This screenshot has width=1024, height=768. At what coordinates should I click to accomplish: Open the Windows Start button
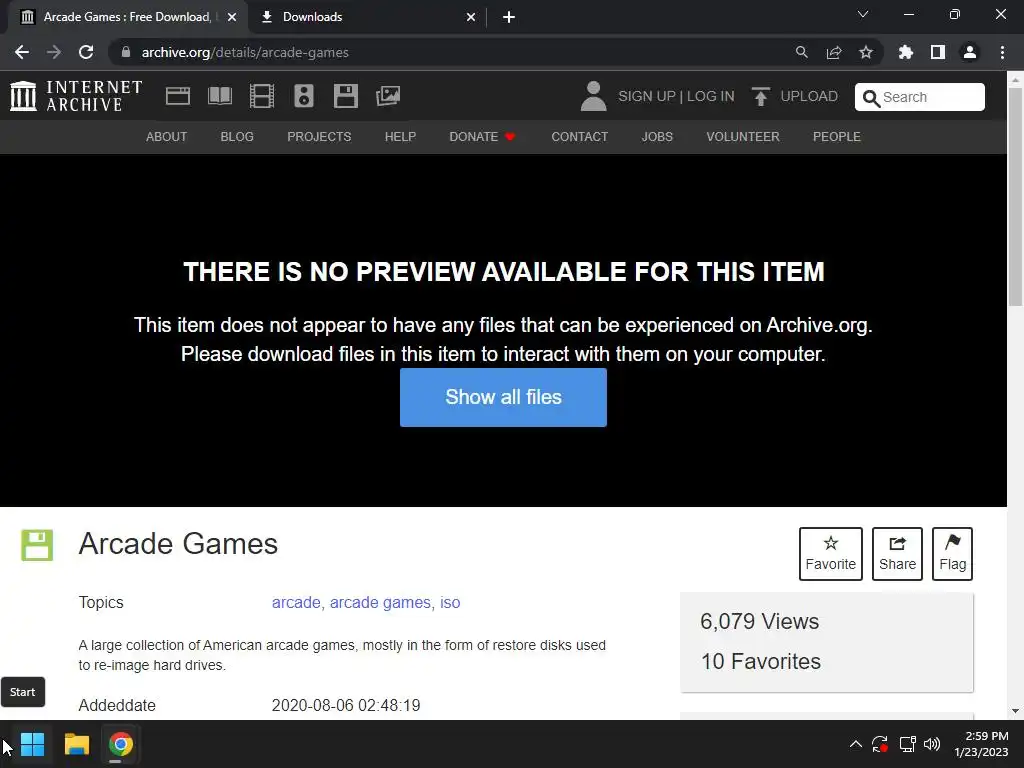coord(32,744)
